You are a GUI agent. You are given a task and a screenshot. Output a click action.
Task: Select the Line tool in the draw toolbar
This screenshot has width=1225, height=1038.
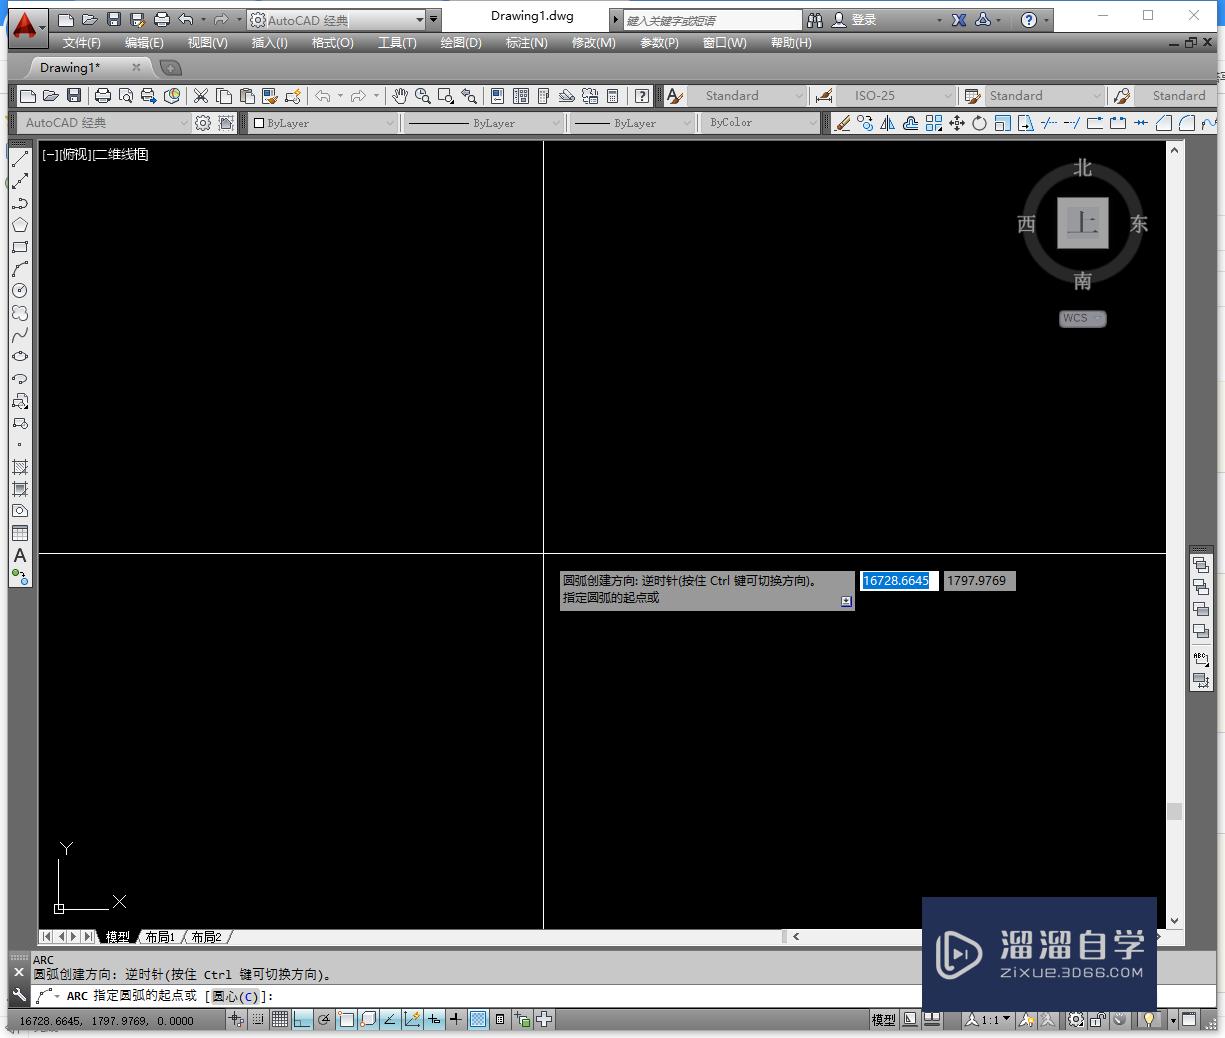click(x=20, y=158)
